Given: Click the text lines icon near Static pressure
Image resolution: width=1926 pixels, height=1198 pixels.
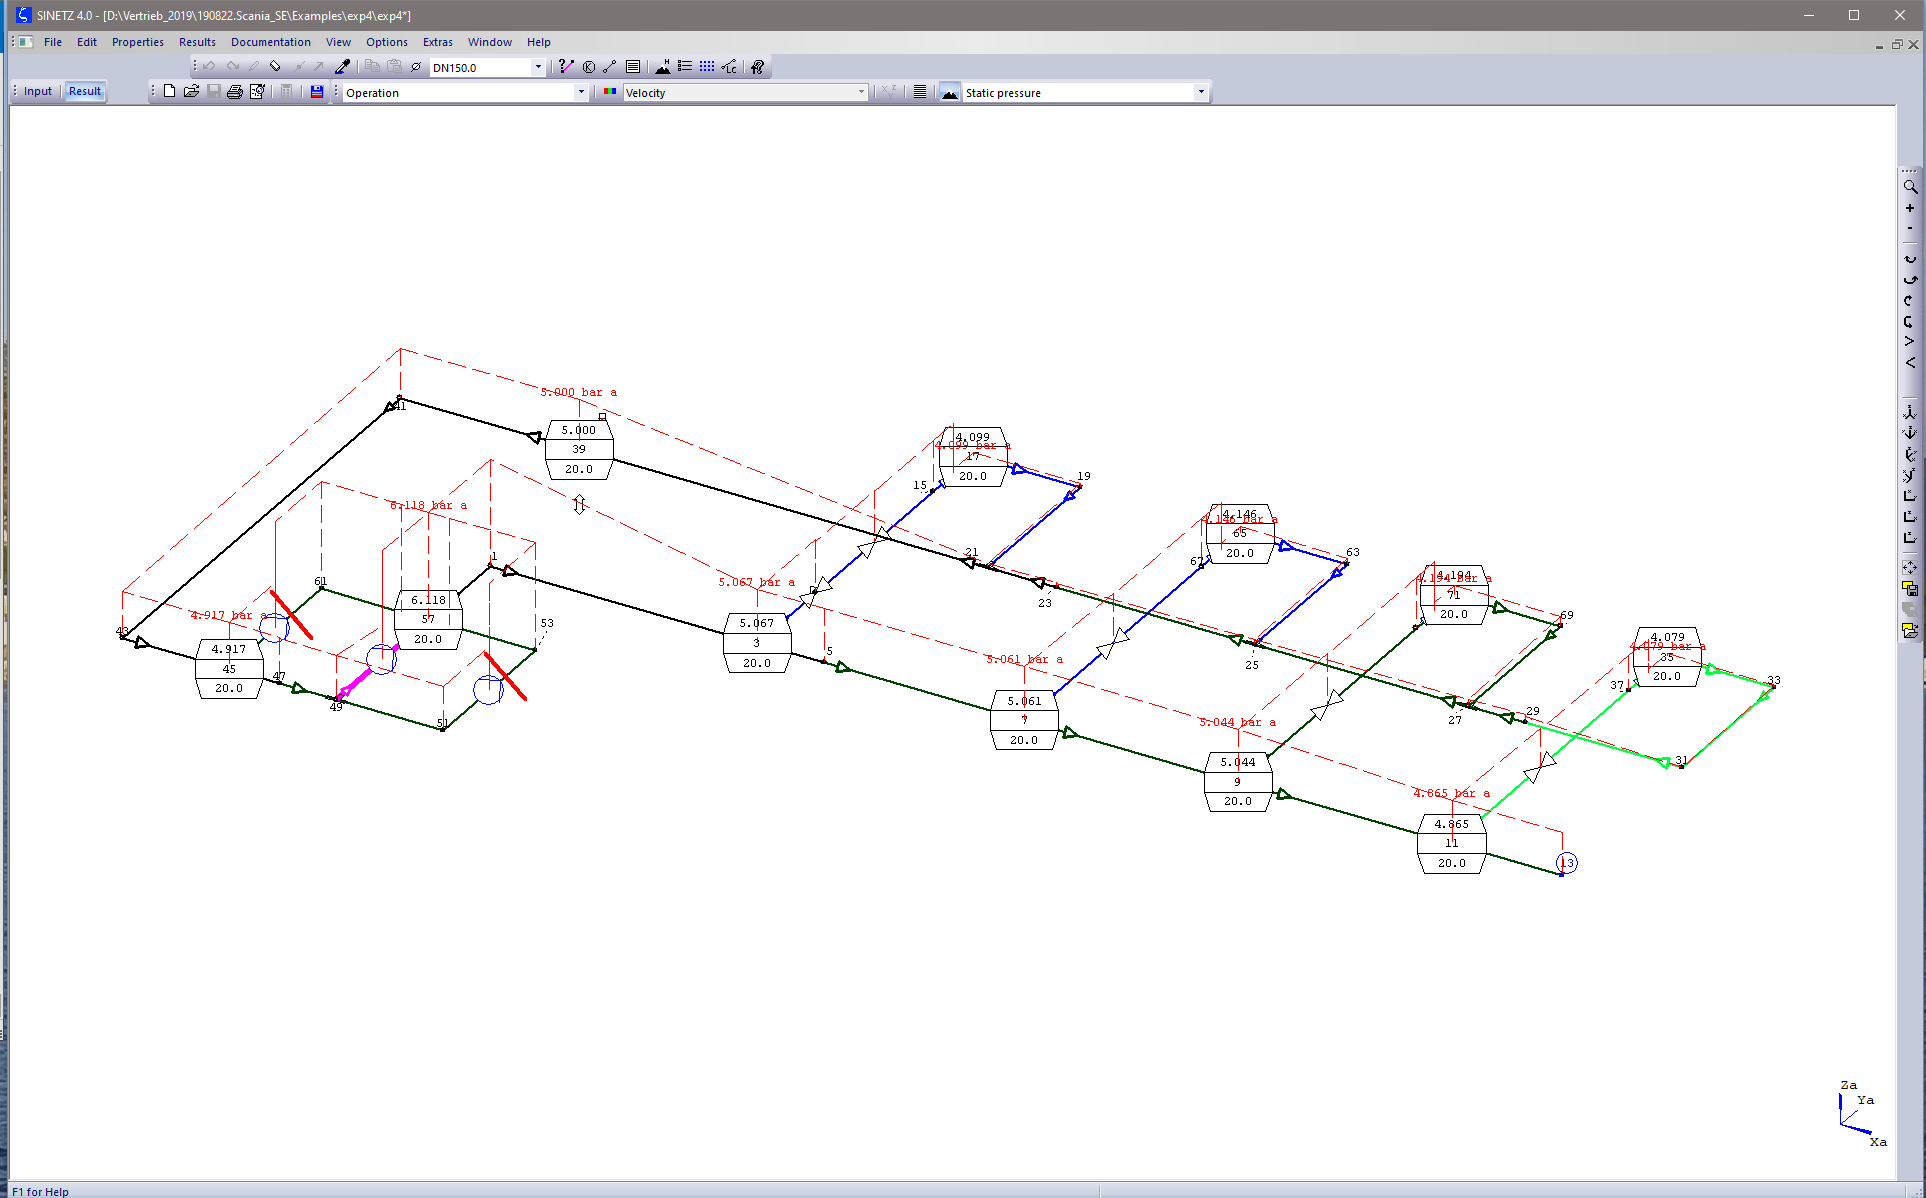Looking at the screenshot, I should [x=920, y=92].
